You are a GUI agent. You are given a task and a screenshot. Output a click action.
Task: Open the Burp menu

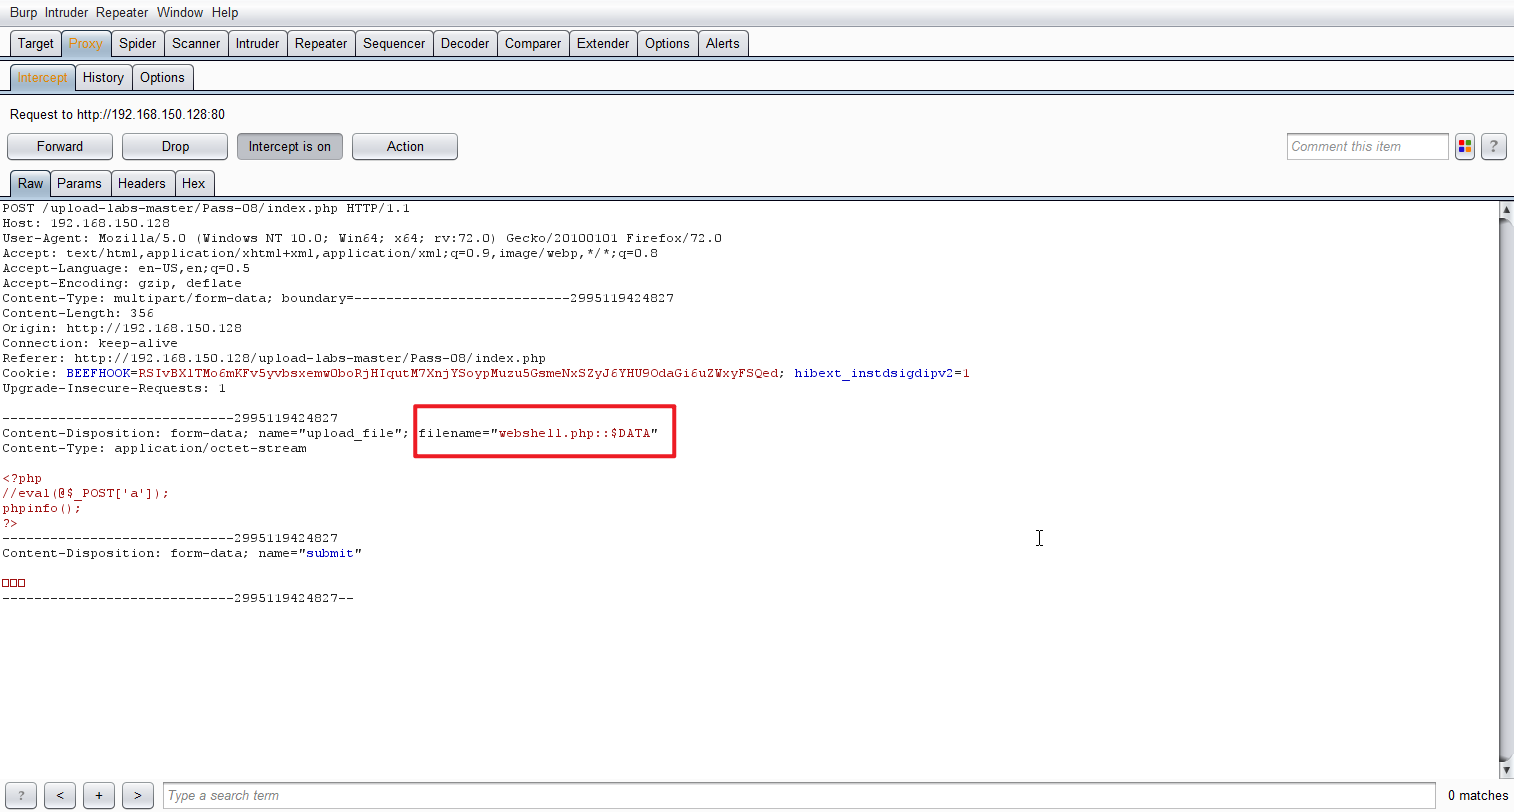(23, 12)
